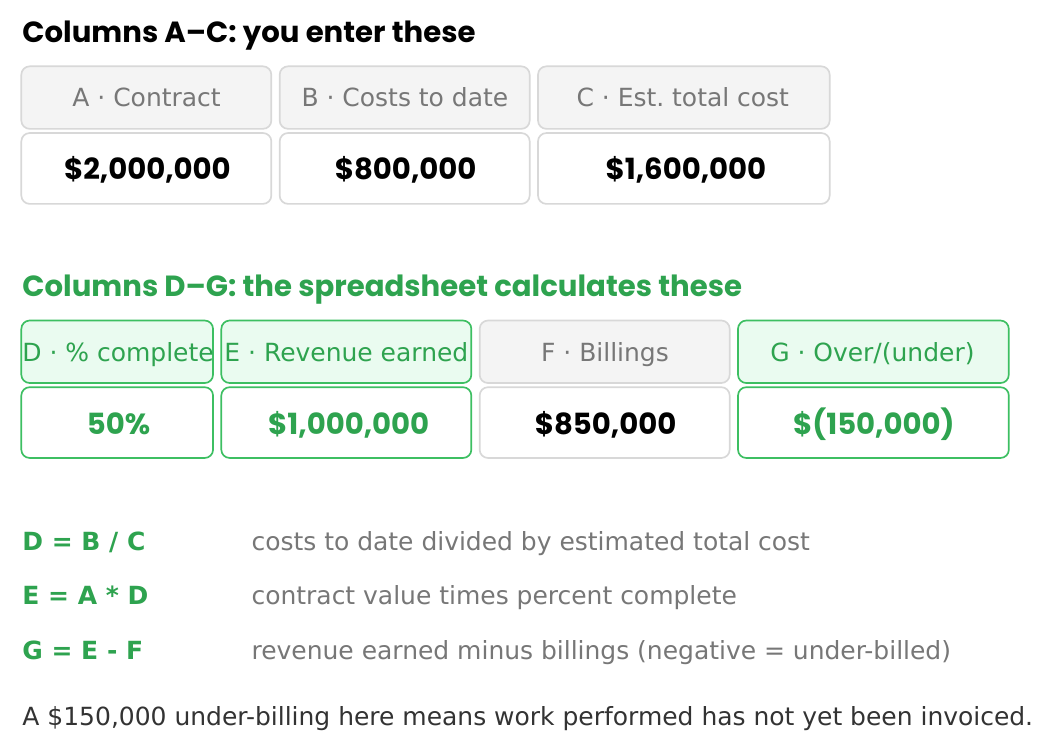Click the 50% percent complete cell
This screenshot has height=751, width=1051.
(x=117, y=423)
